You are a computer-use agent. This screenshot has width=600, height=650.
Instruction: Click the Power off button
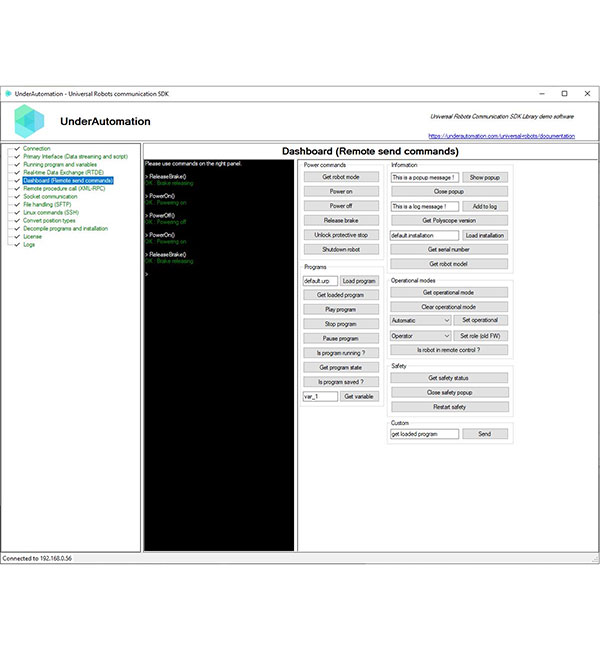341,206
